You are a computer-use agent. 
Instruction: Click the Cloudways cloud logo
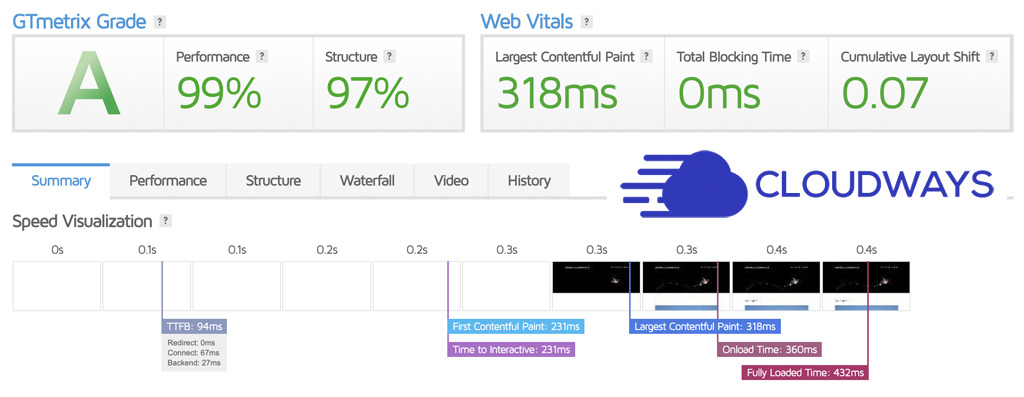click(684, 184)
